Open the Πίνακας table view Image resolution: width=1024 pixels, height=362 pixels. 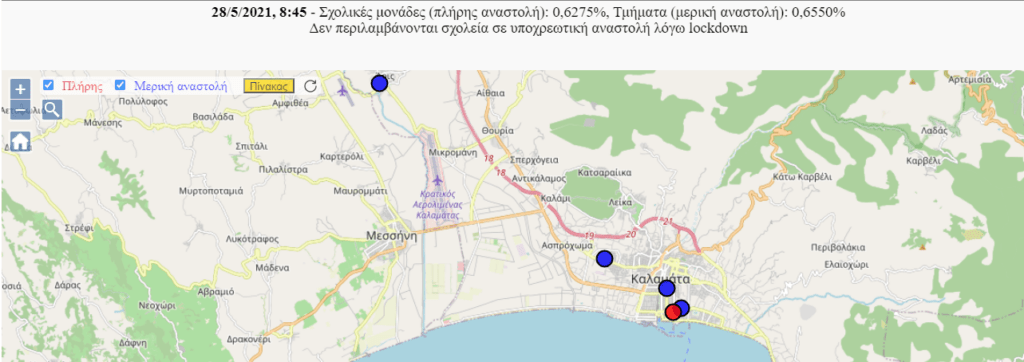tap(269, 86)
